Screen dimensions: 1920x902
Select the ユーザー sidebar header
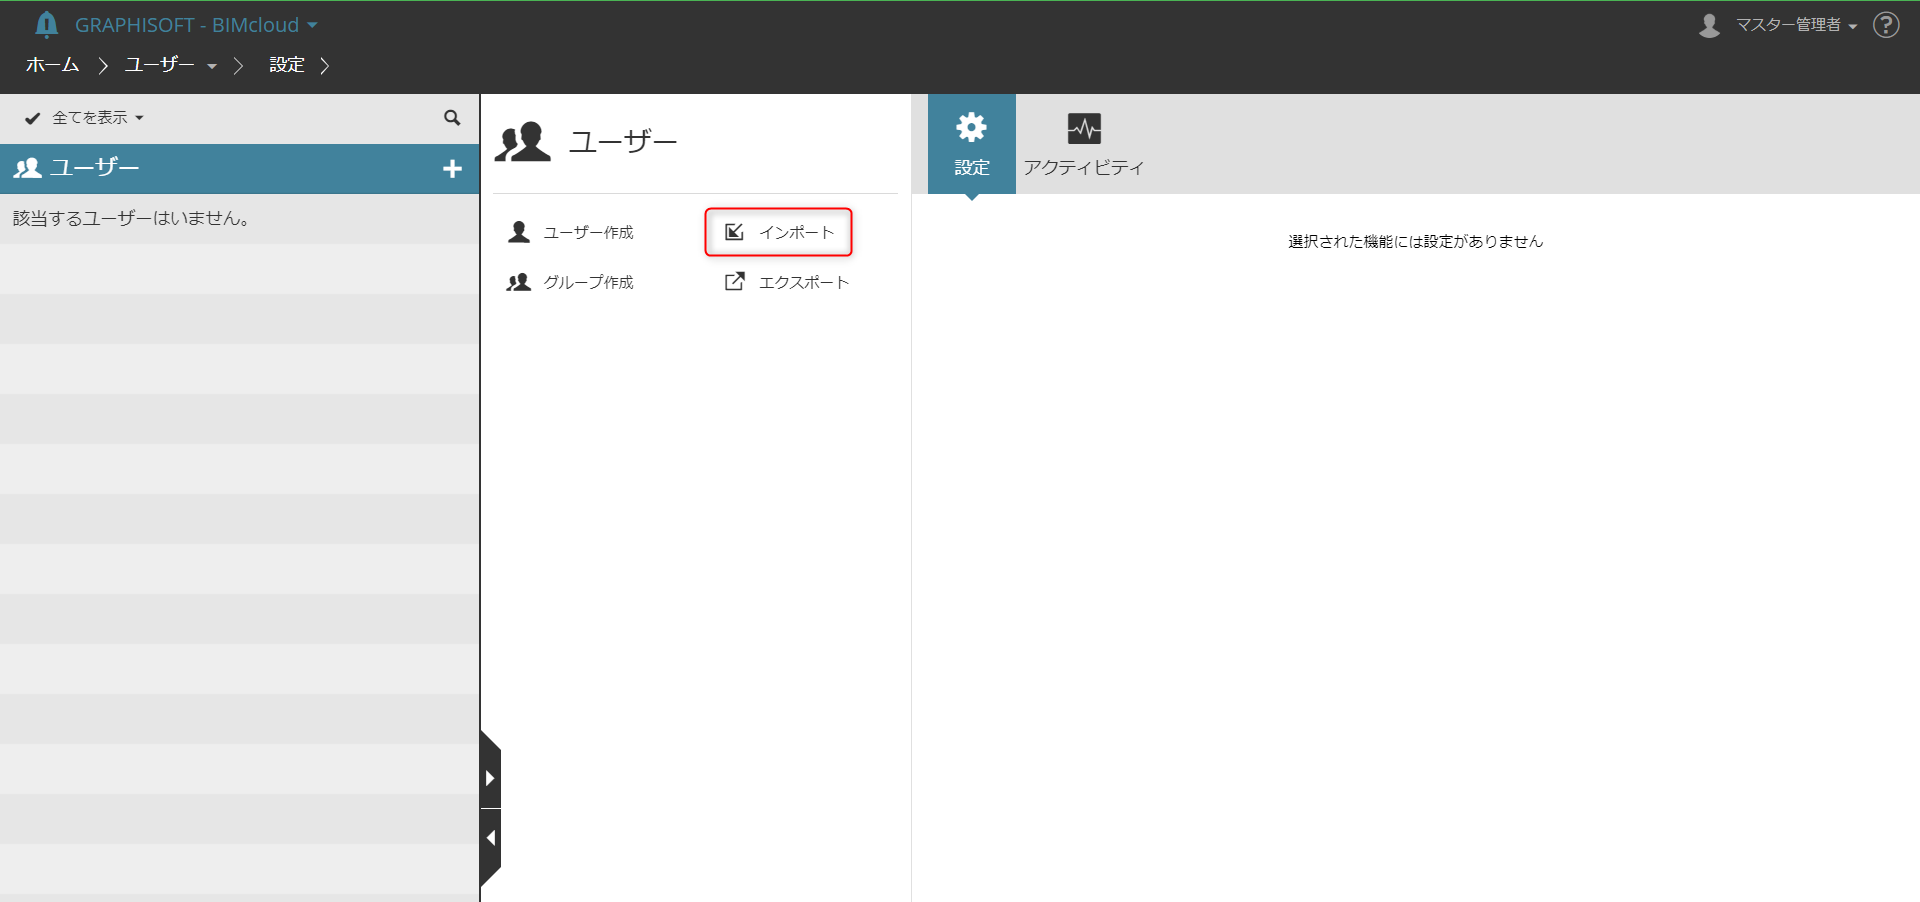(240, 169)
